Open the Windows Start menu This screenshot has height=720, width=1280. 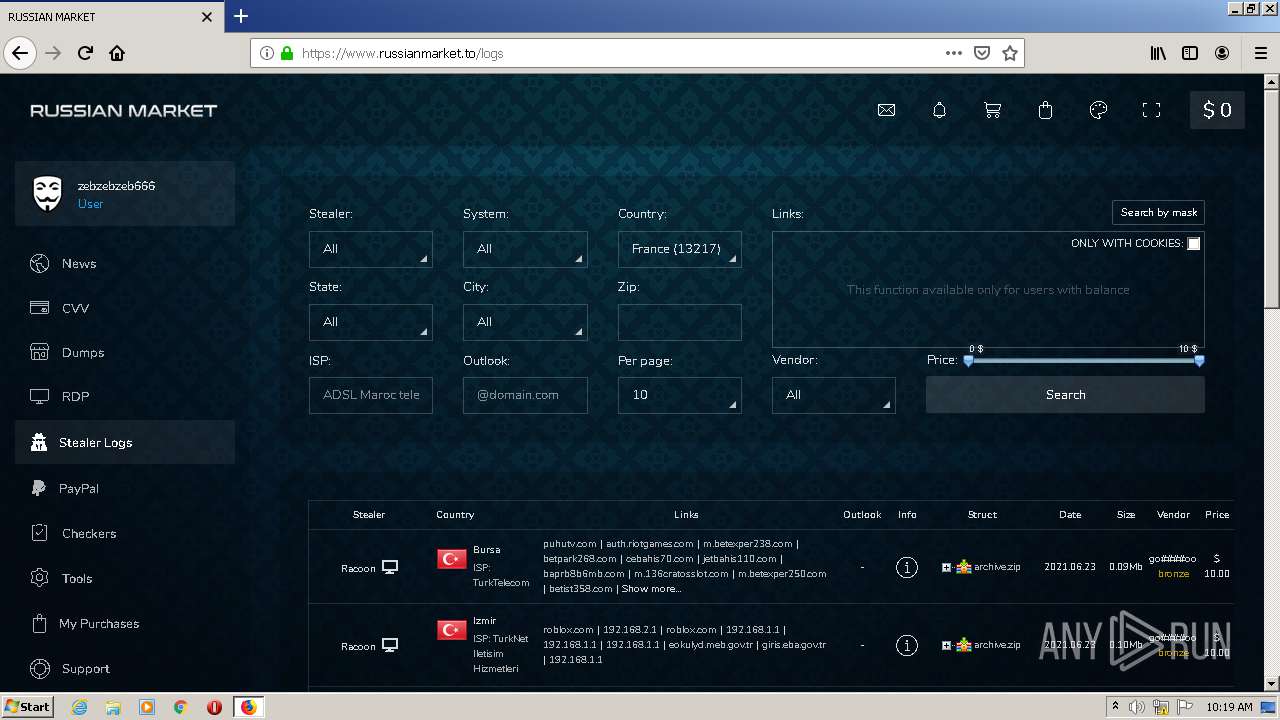coord(28,706)
